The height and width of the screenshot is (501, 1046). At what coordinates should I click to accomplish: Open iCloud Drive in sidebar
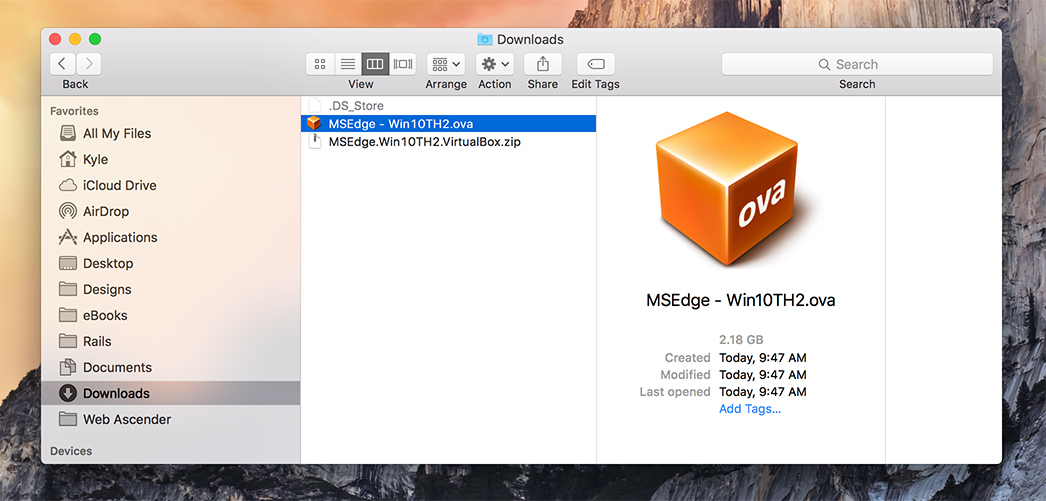173,185
